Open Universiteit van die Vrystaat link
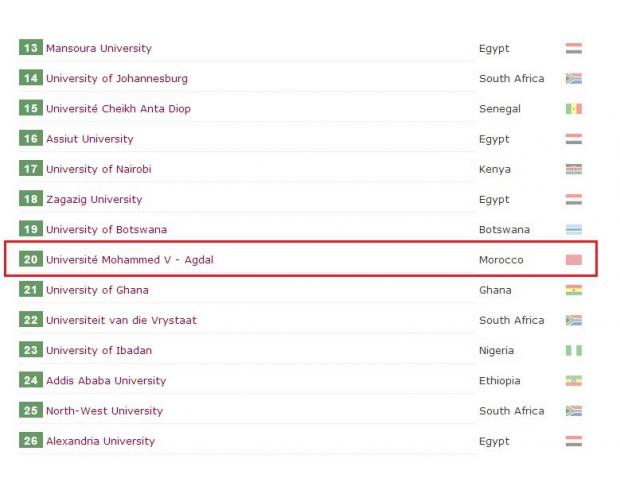620x490 pixels. click(x=121, y=320)
